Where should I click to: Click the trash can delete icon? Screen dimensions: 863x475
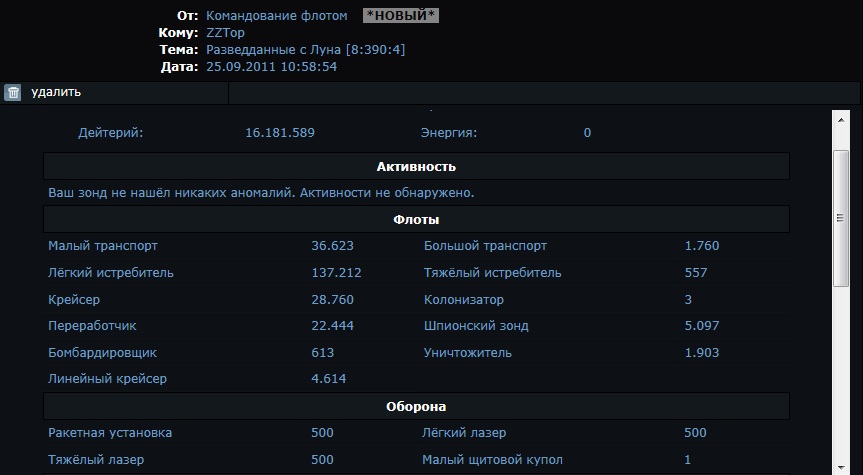[13, 93]
